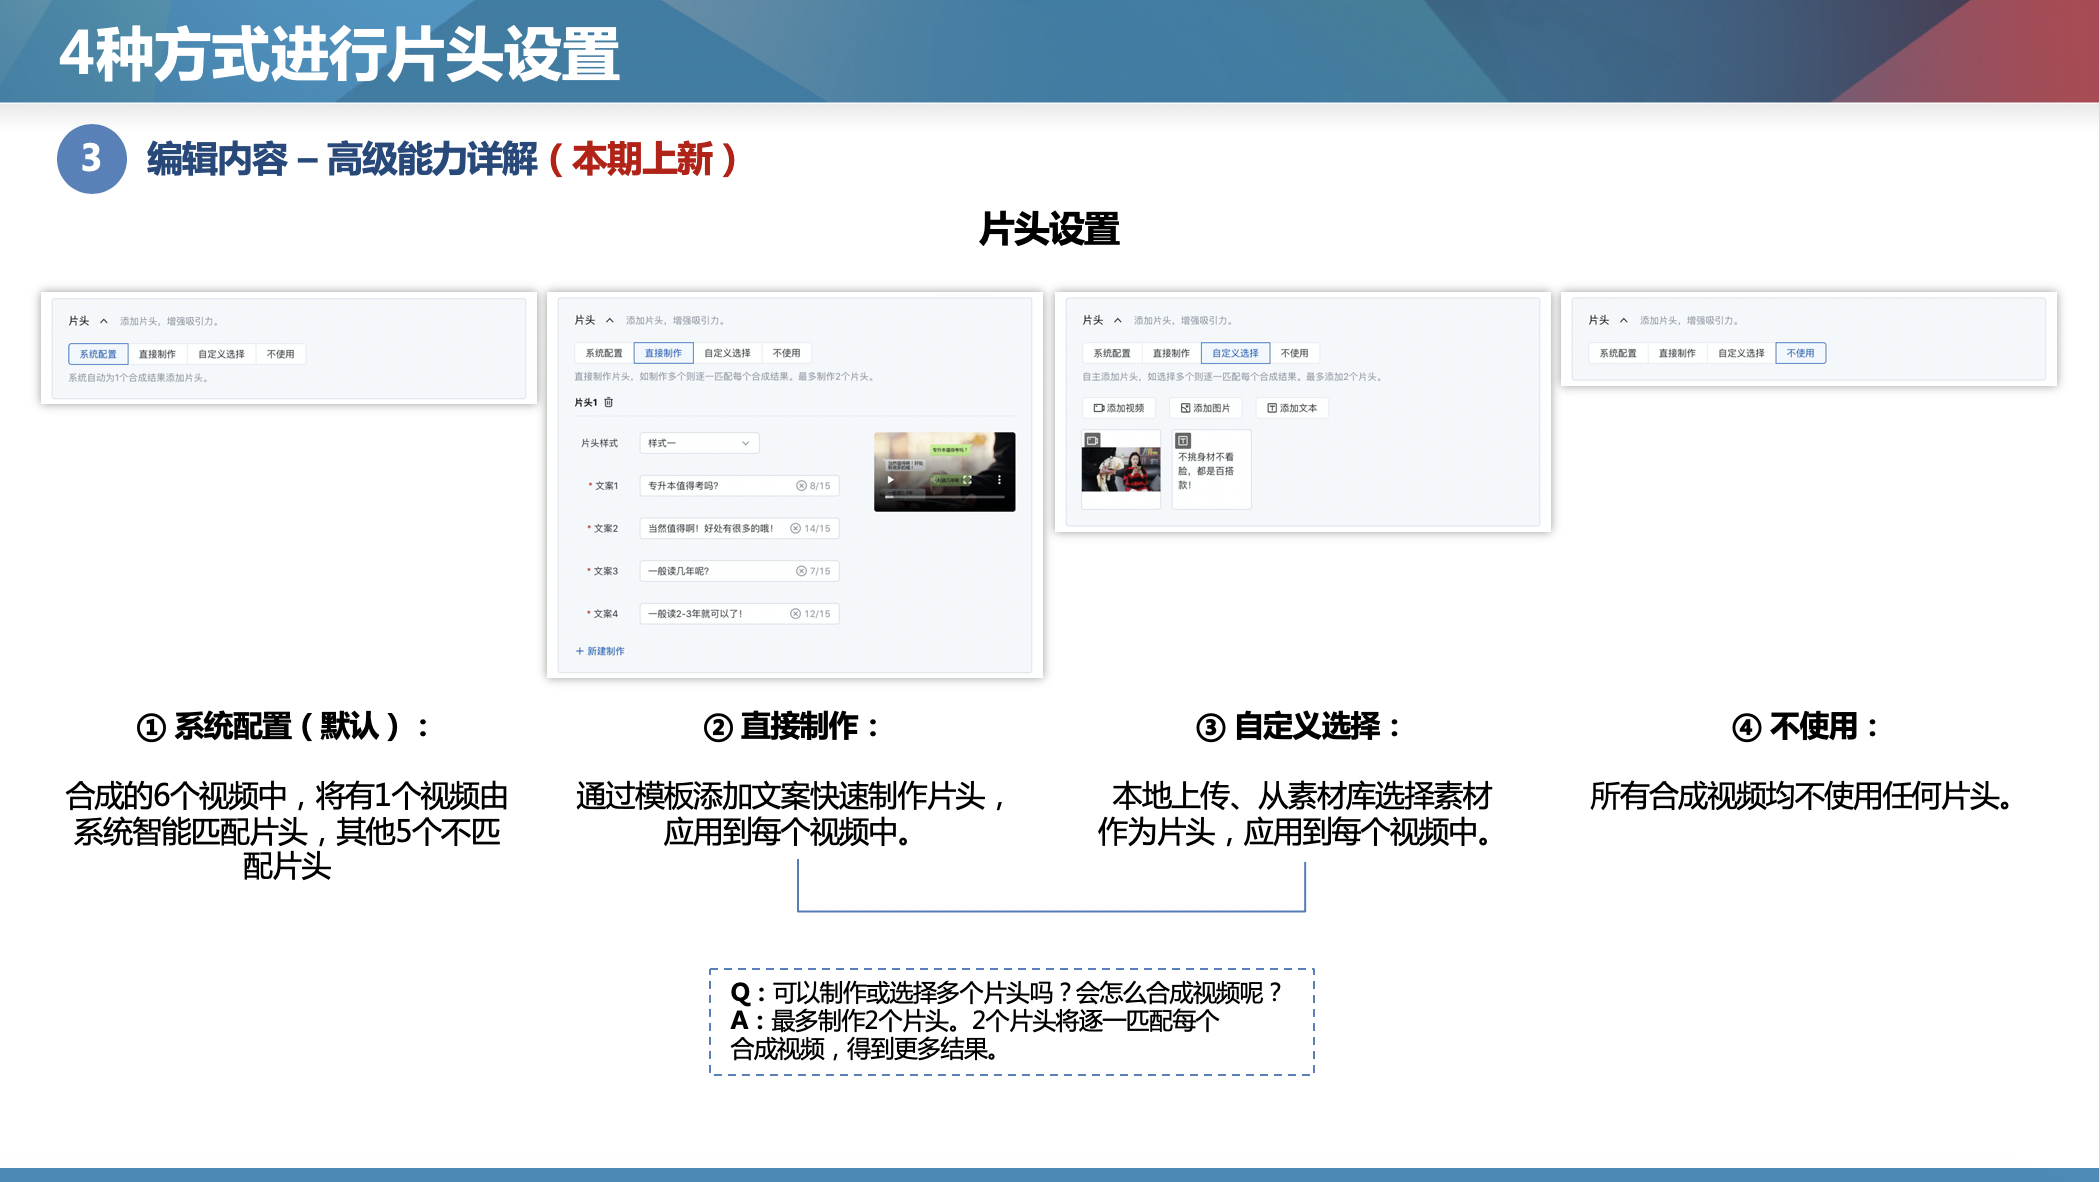The width and height of the screenshot is (2100, 1182).
Task: Open the 片头样式 dropdown showing 样式一
Action: pyautogui.click(x=698, y=443)
